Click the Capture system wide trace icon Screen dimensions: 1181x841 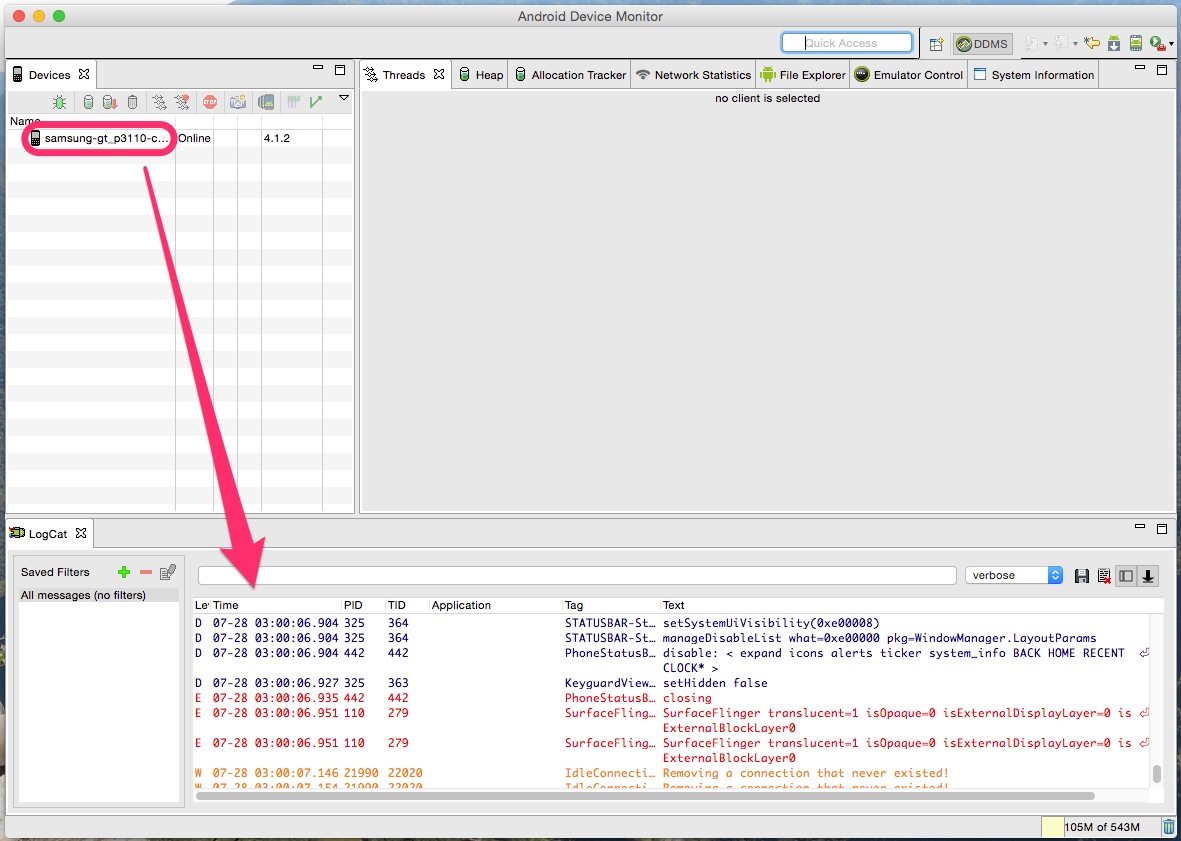pyautogui.click(x=293, y=102)
